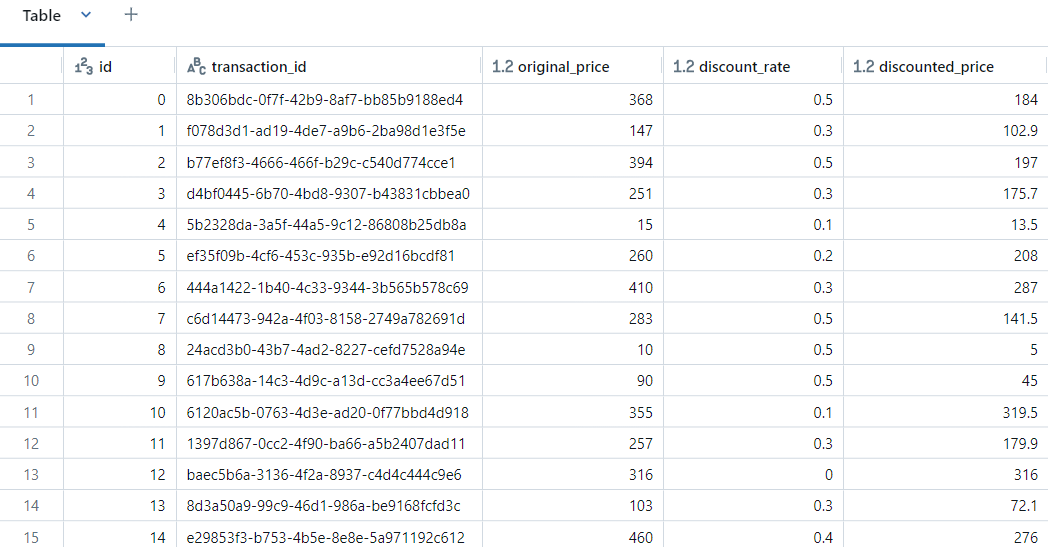This screenshot has width=1048, height=550.
Task: Switch to the Table tab
Action: (41, 16)
